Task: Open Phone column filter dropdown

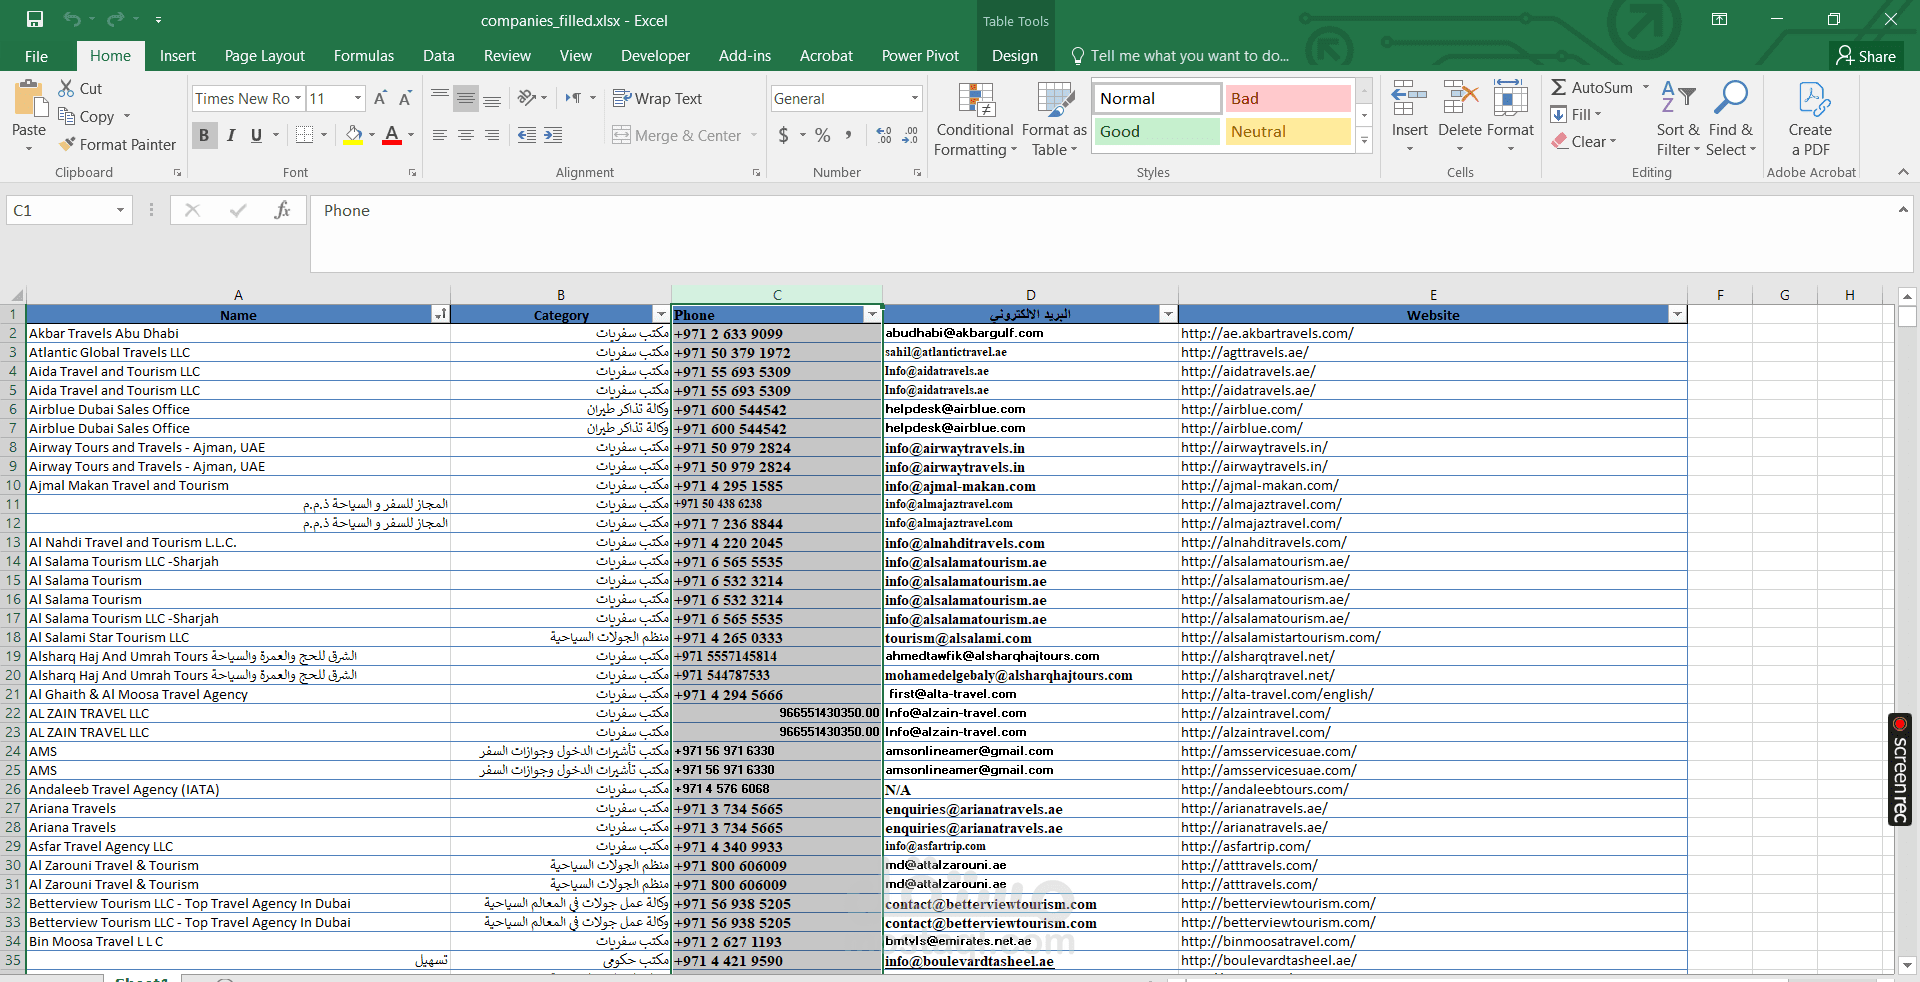Action: [x=872, y=315]
